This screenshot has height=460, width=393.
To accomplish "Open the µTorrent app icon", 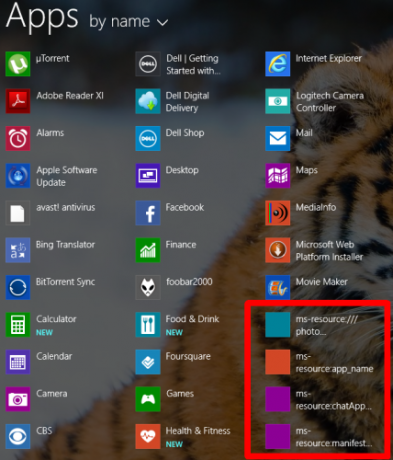I will pyautogui.click(x=18, y=64).
